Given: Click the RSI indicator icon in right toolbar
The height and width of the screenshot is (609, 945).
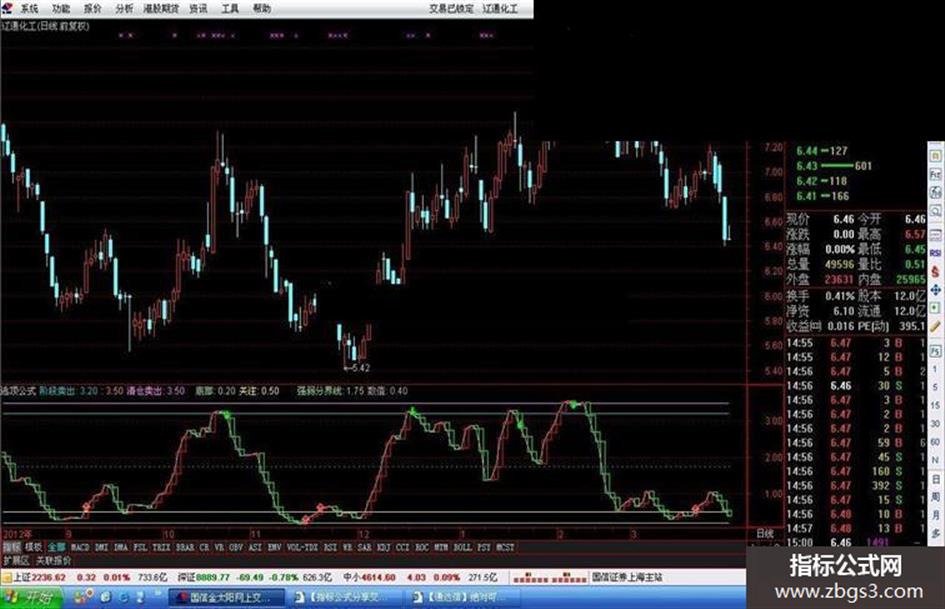Looking at the screenshot, I should pos(935,253).
